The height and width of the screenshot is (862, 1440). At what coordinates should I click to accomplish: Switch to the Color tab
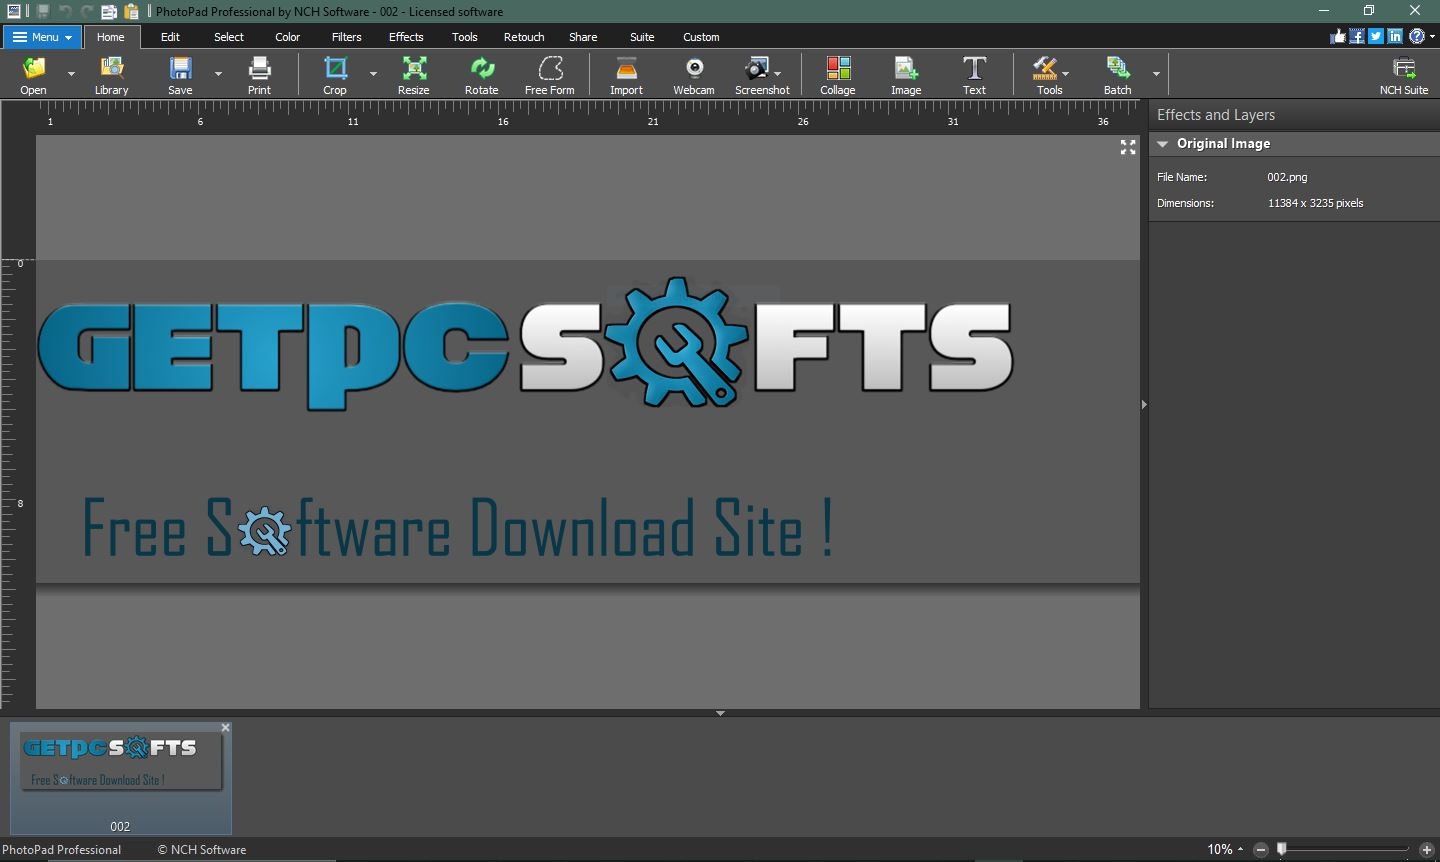[288, 37]
